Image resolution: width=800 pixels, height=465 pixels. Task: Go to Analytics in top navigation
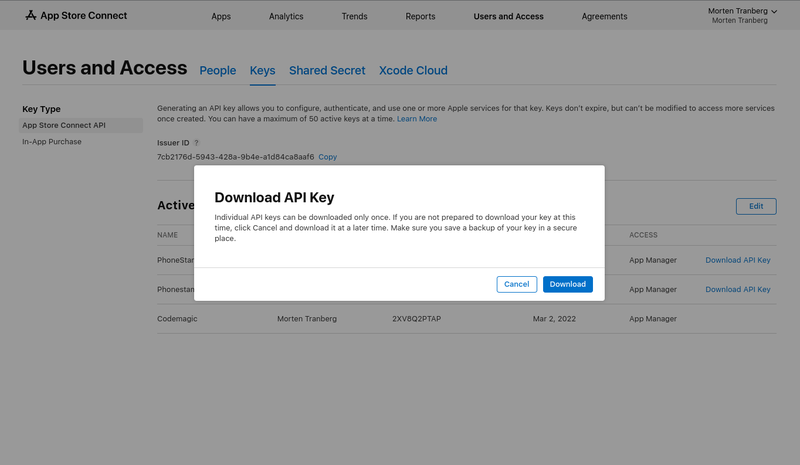[286, 16]
